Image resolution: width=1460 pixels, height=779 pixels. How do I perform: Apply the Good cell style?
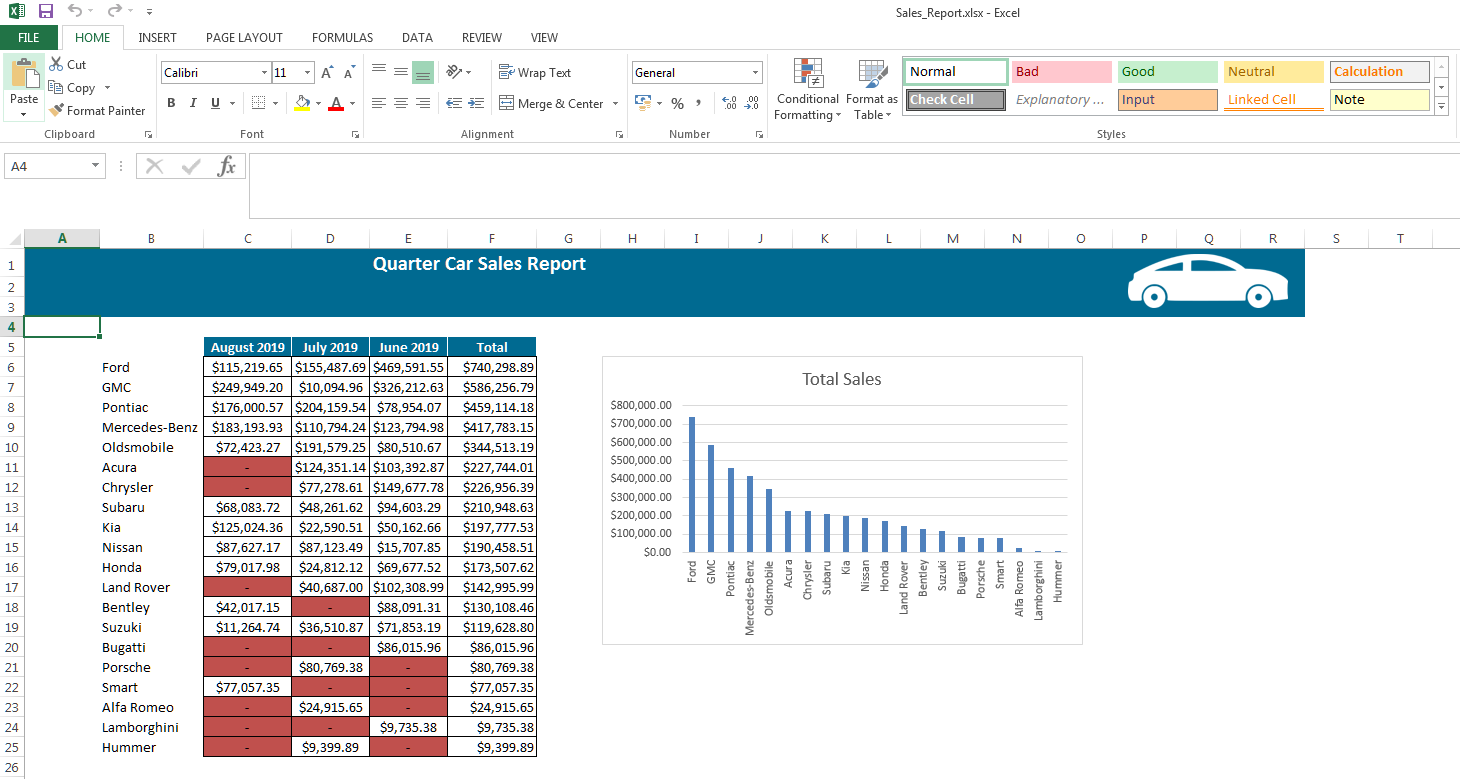[1166, 71]
